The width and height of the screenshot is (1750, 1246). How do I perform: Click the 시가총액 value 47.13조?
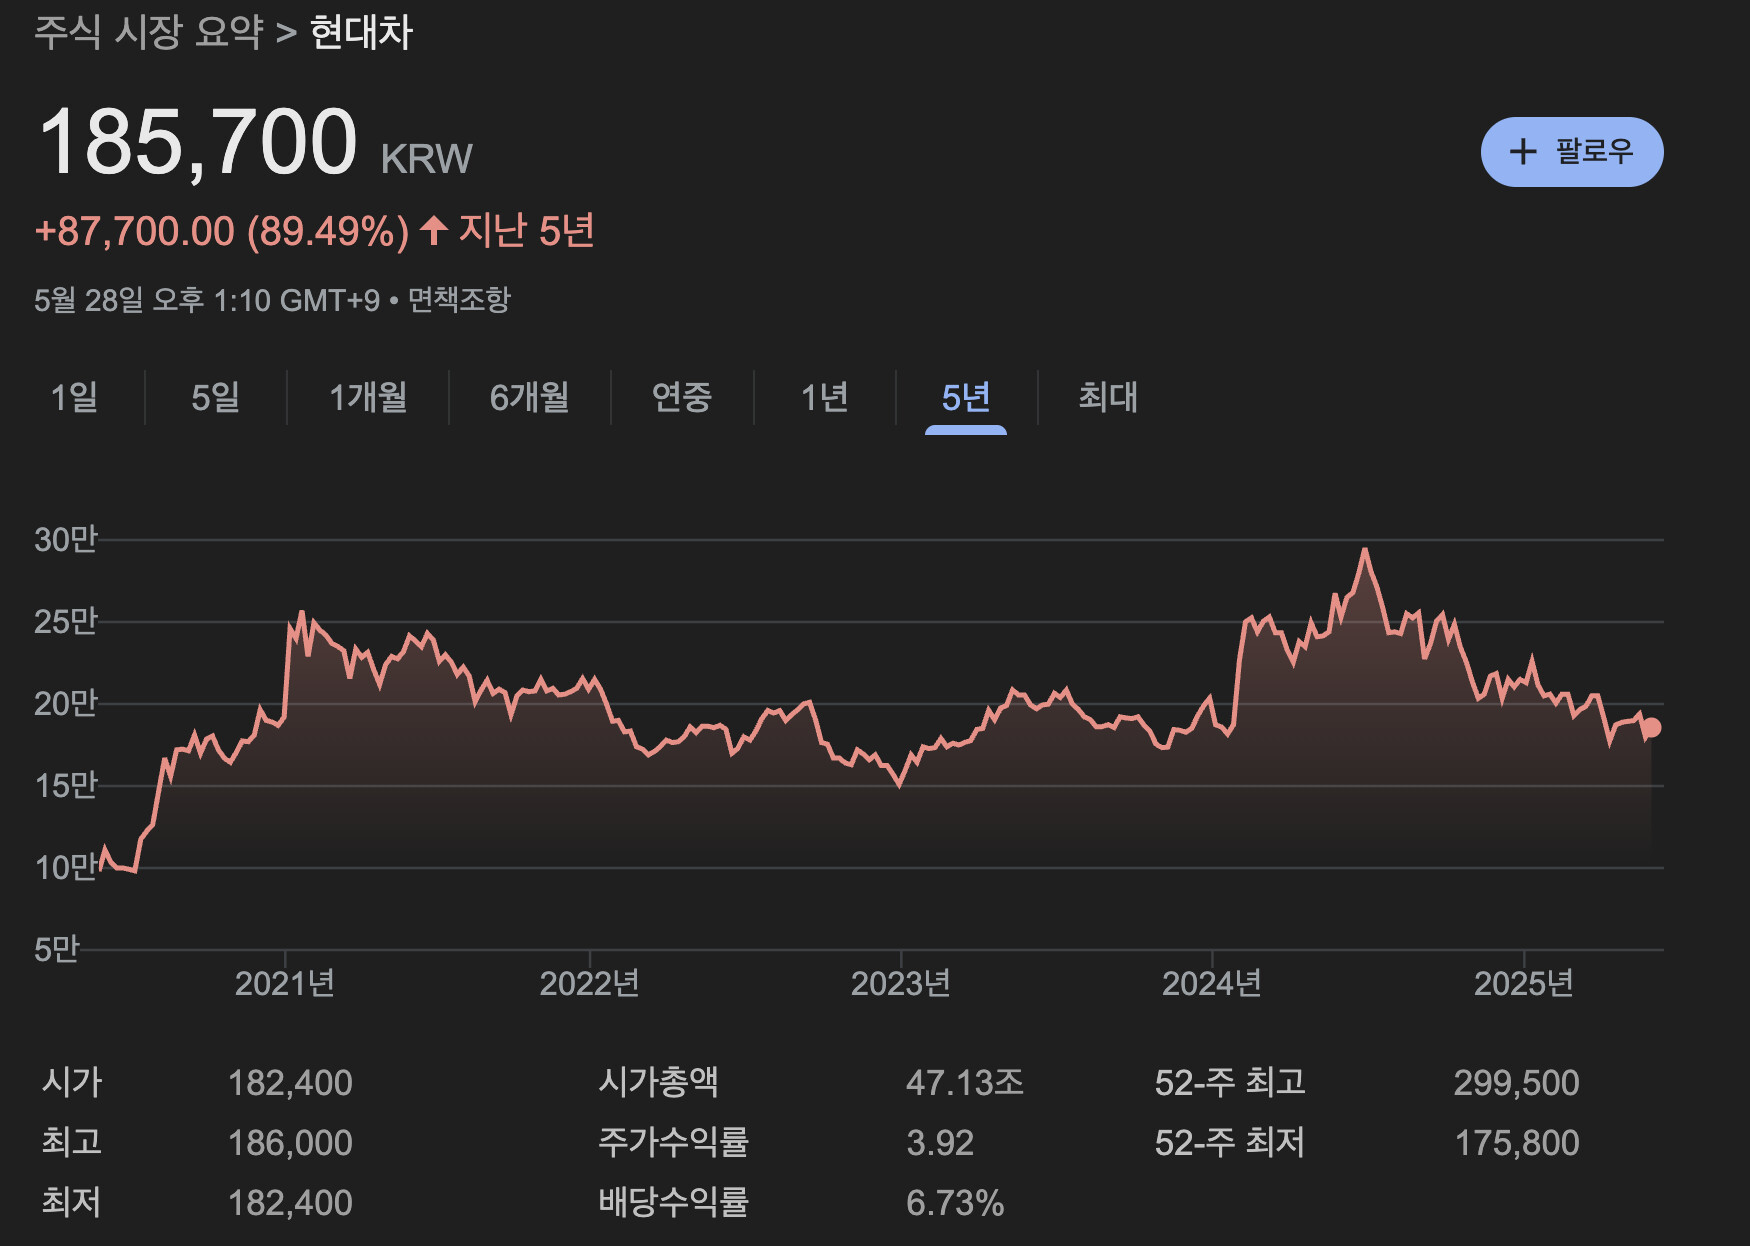point(964,1083)
